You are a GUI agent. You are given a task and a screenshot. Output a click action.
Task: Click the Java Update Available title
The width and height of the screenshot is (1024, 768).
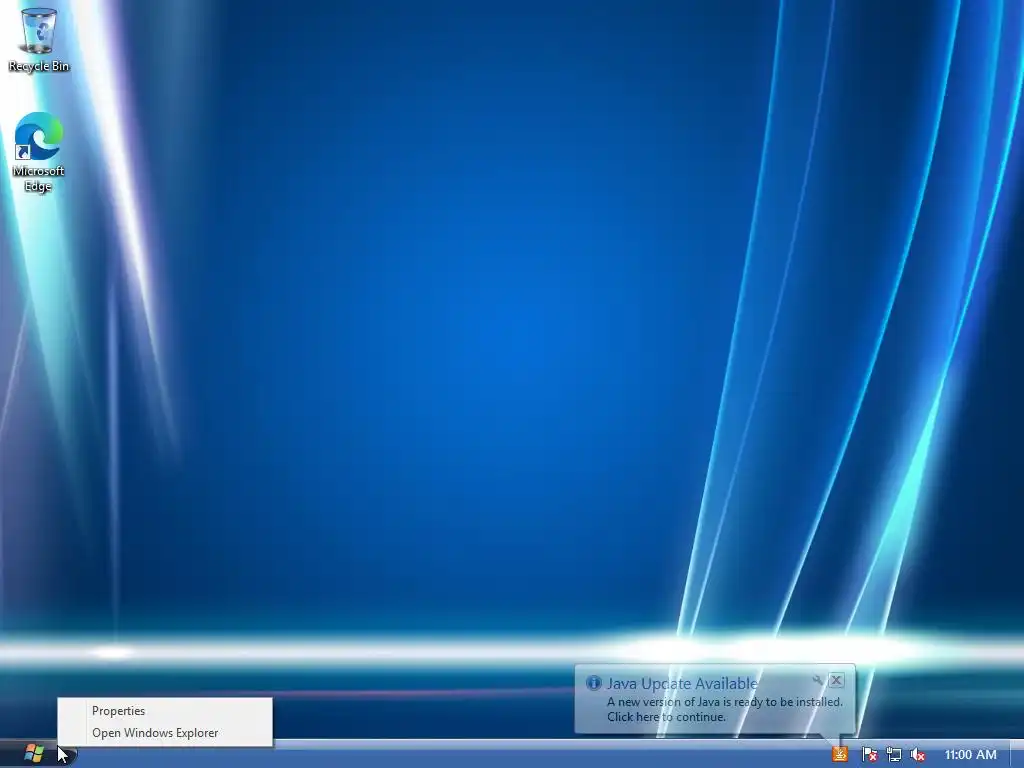[x=682, y=683]
